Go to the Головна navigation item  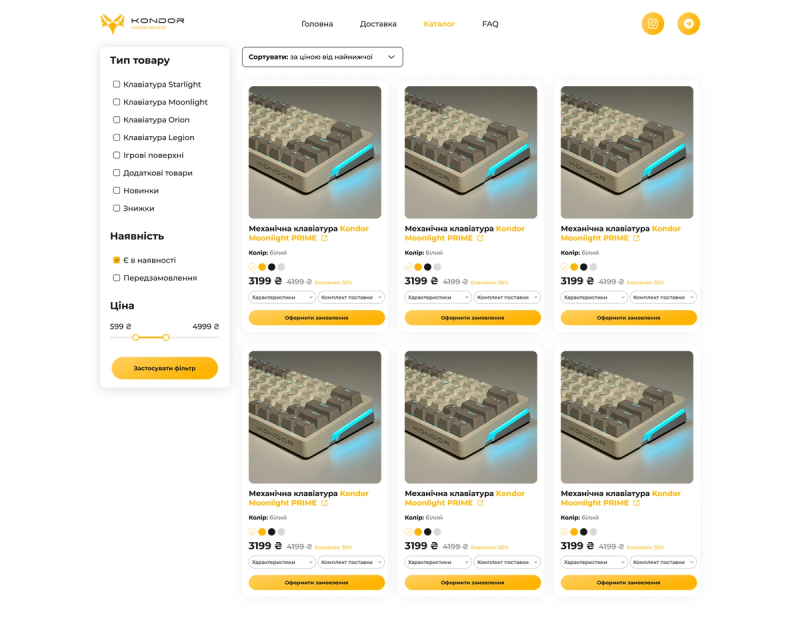[317, 24]
